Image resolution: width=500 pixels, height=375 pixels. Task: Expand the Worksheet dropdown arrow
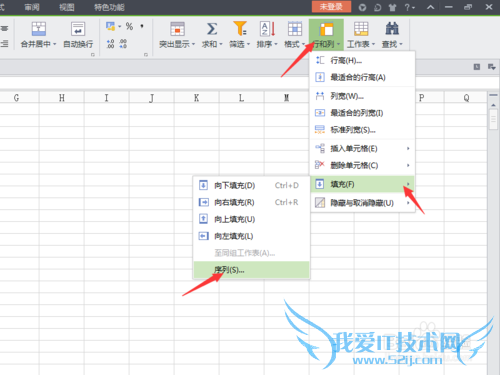[373, 44]
